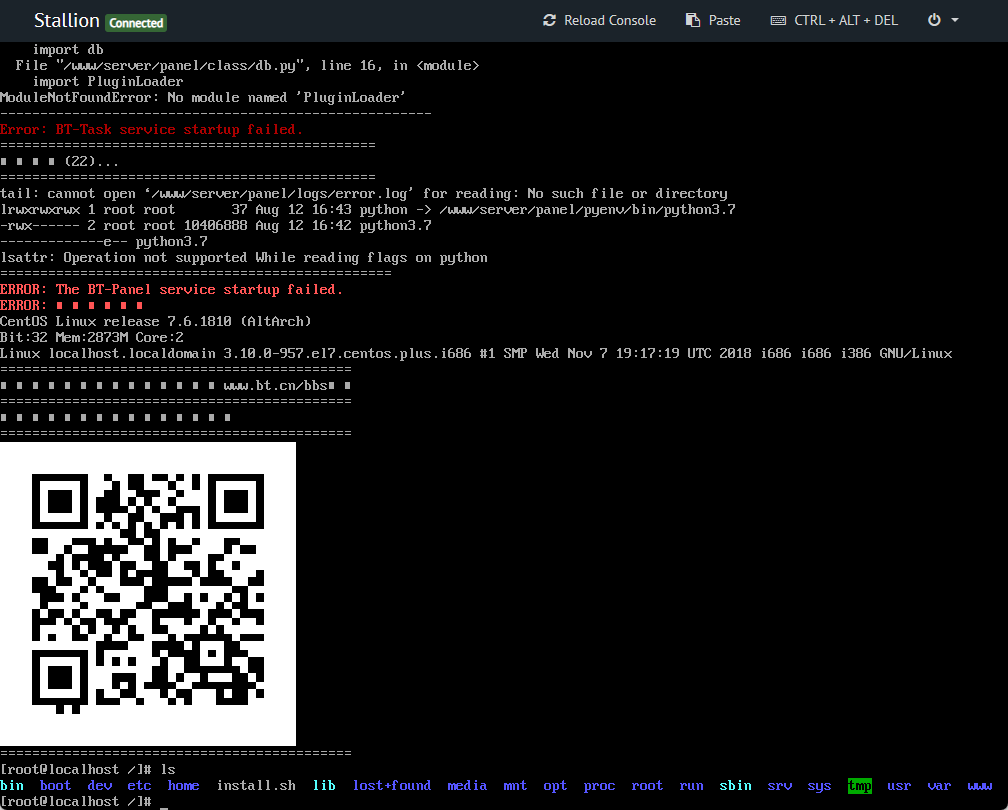Click the 'import PluginLoader' traceback line

pos(108,82)
